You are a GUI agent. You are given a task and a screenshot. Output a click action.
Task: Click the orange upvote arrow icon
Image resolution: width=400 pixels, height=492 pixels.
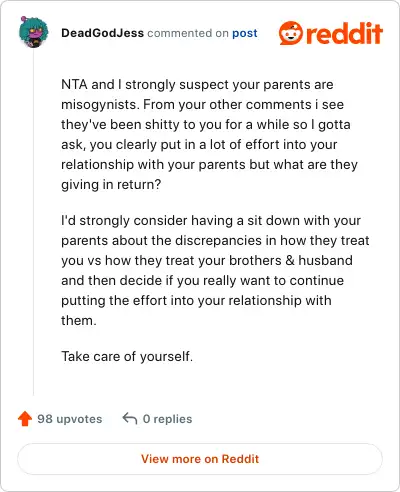pyautogui.click(x=25, y=419)
